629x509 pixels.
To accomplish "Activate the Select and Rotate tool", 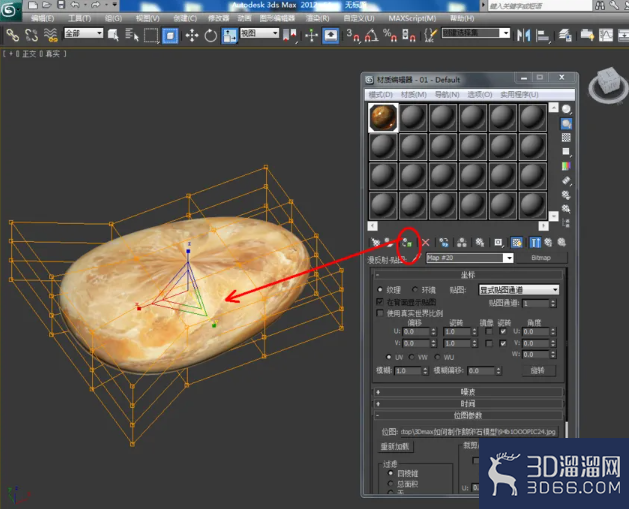I will point(210,35).
